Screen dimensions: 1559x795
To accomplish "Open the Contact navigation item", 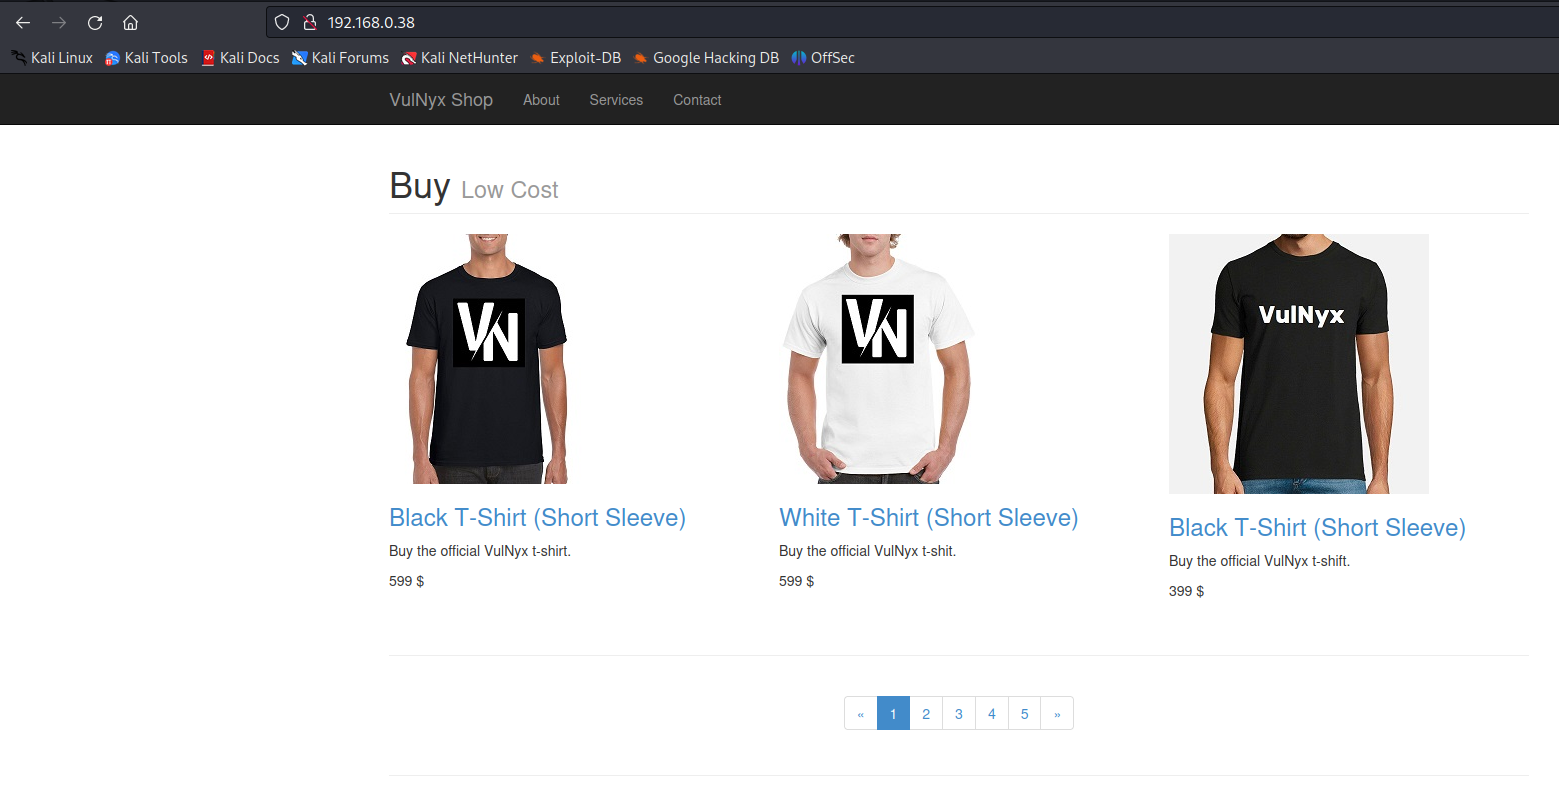I will (x=697, y=100).
